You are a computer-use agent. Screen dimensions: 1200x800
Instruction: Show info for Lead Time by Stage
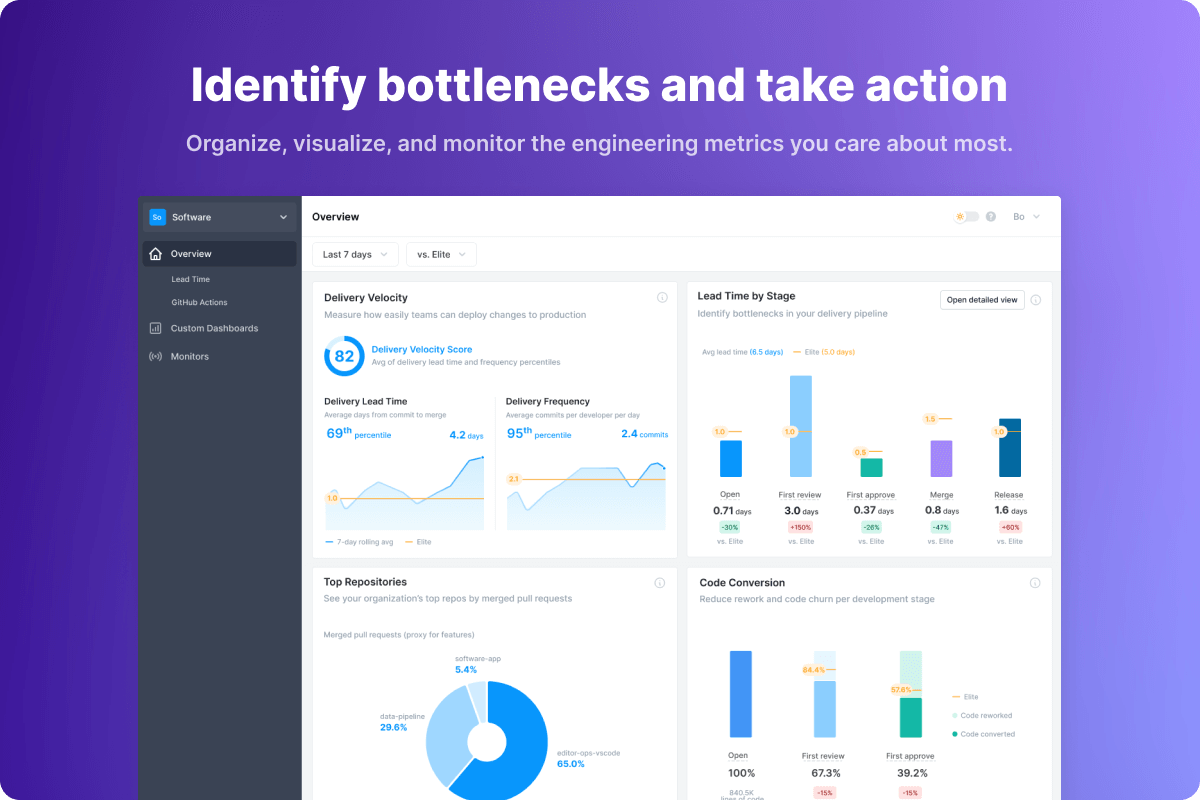[x=1035, y=300]
